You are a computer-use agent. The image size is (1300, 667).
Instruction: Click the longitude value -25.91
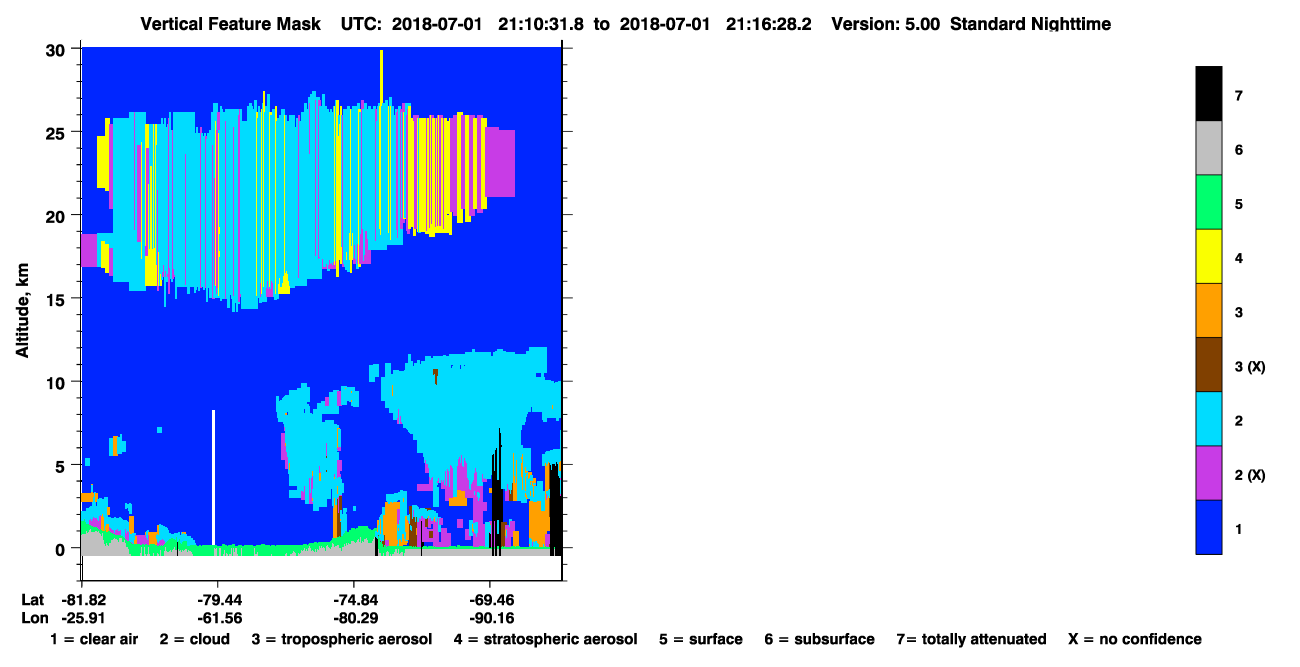click(83, 618)
